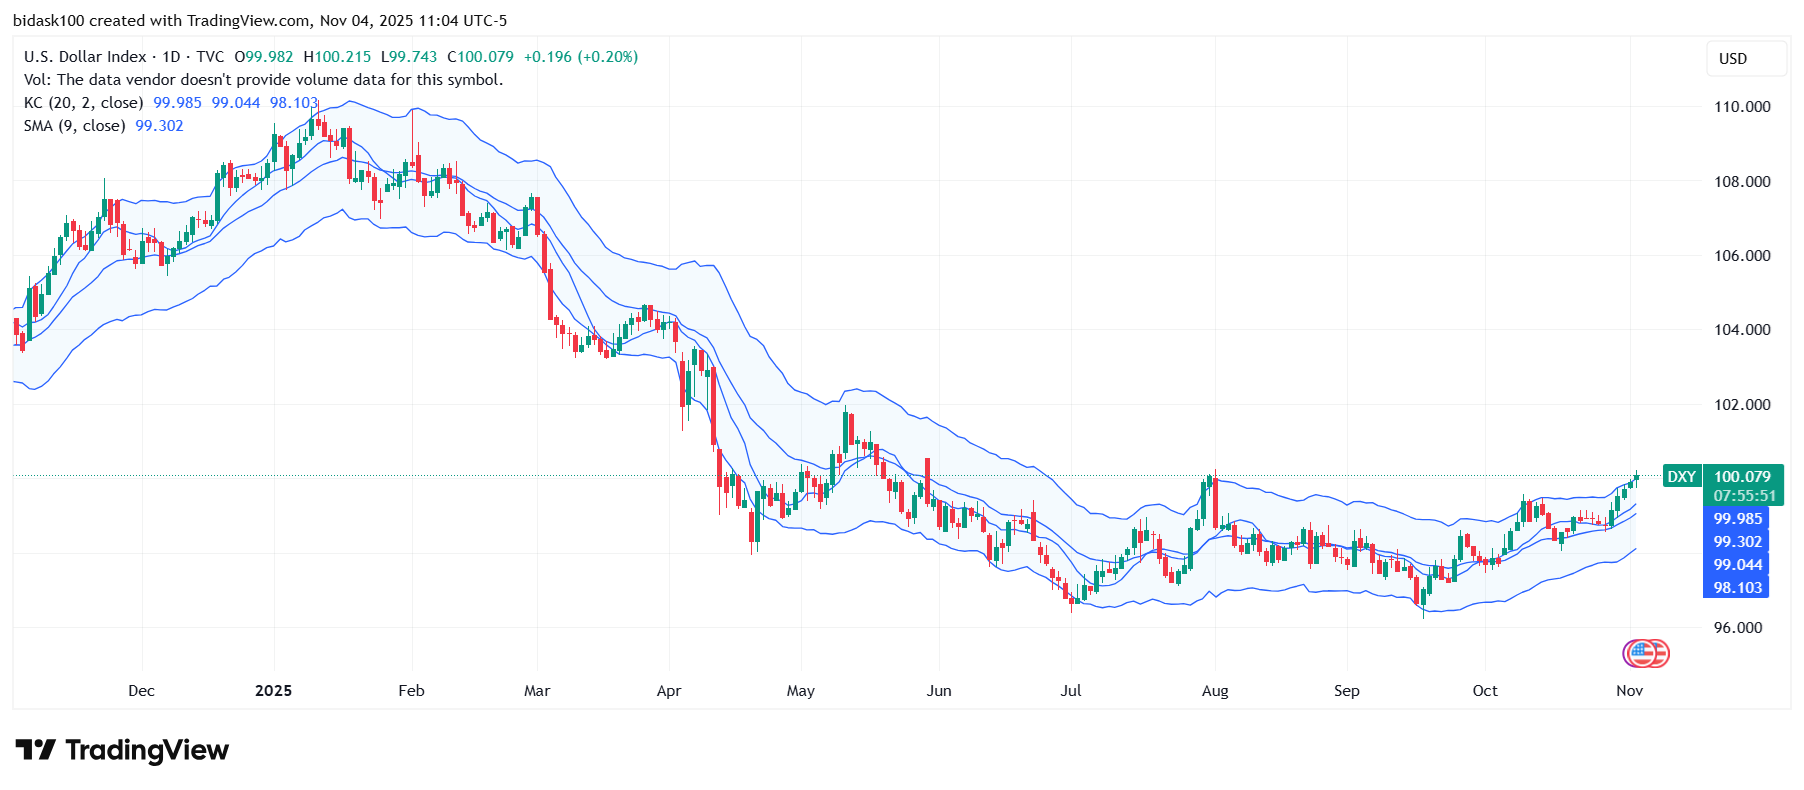Click the 110.000 price scale label
Screen dimensions: 1804x790
tap(1741, 107)
